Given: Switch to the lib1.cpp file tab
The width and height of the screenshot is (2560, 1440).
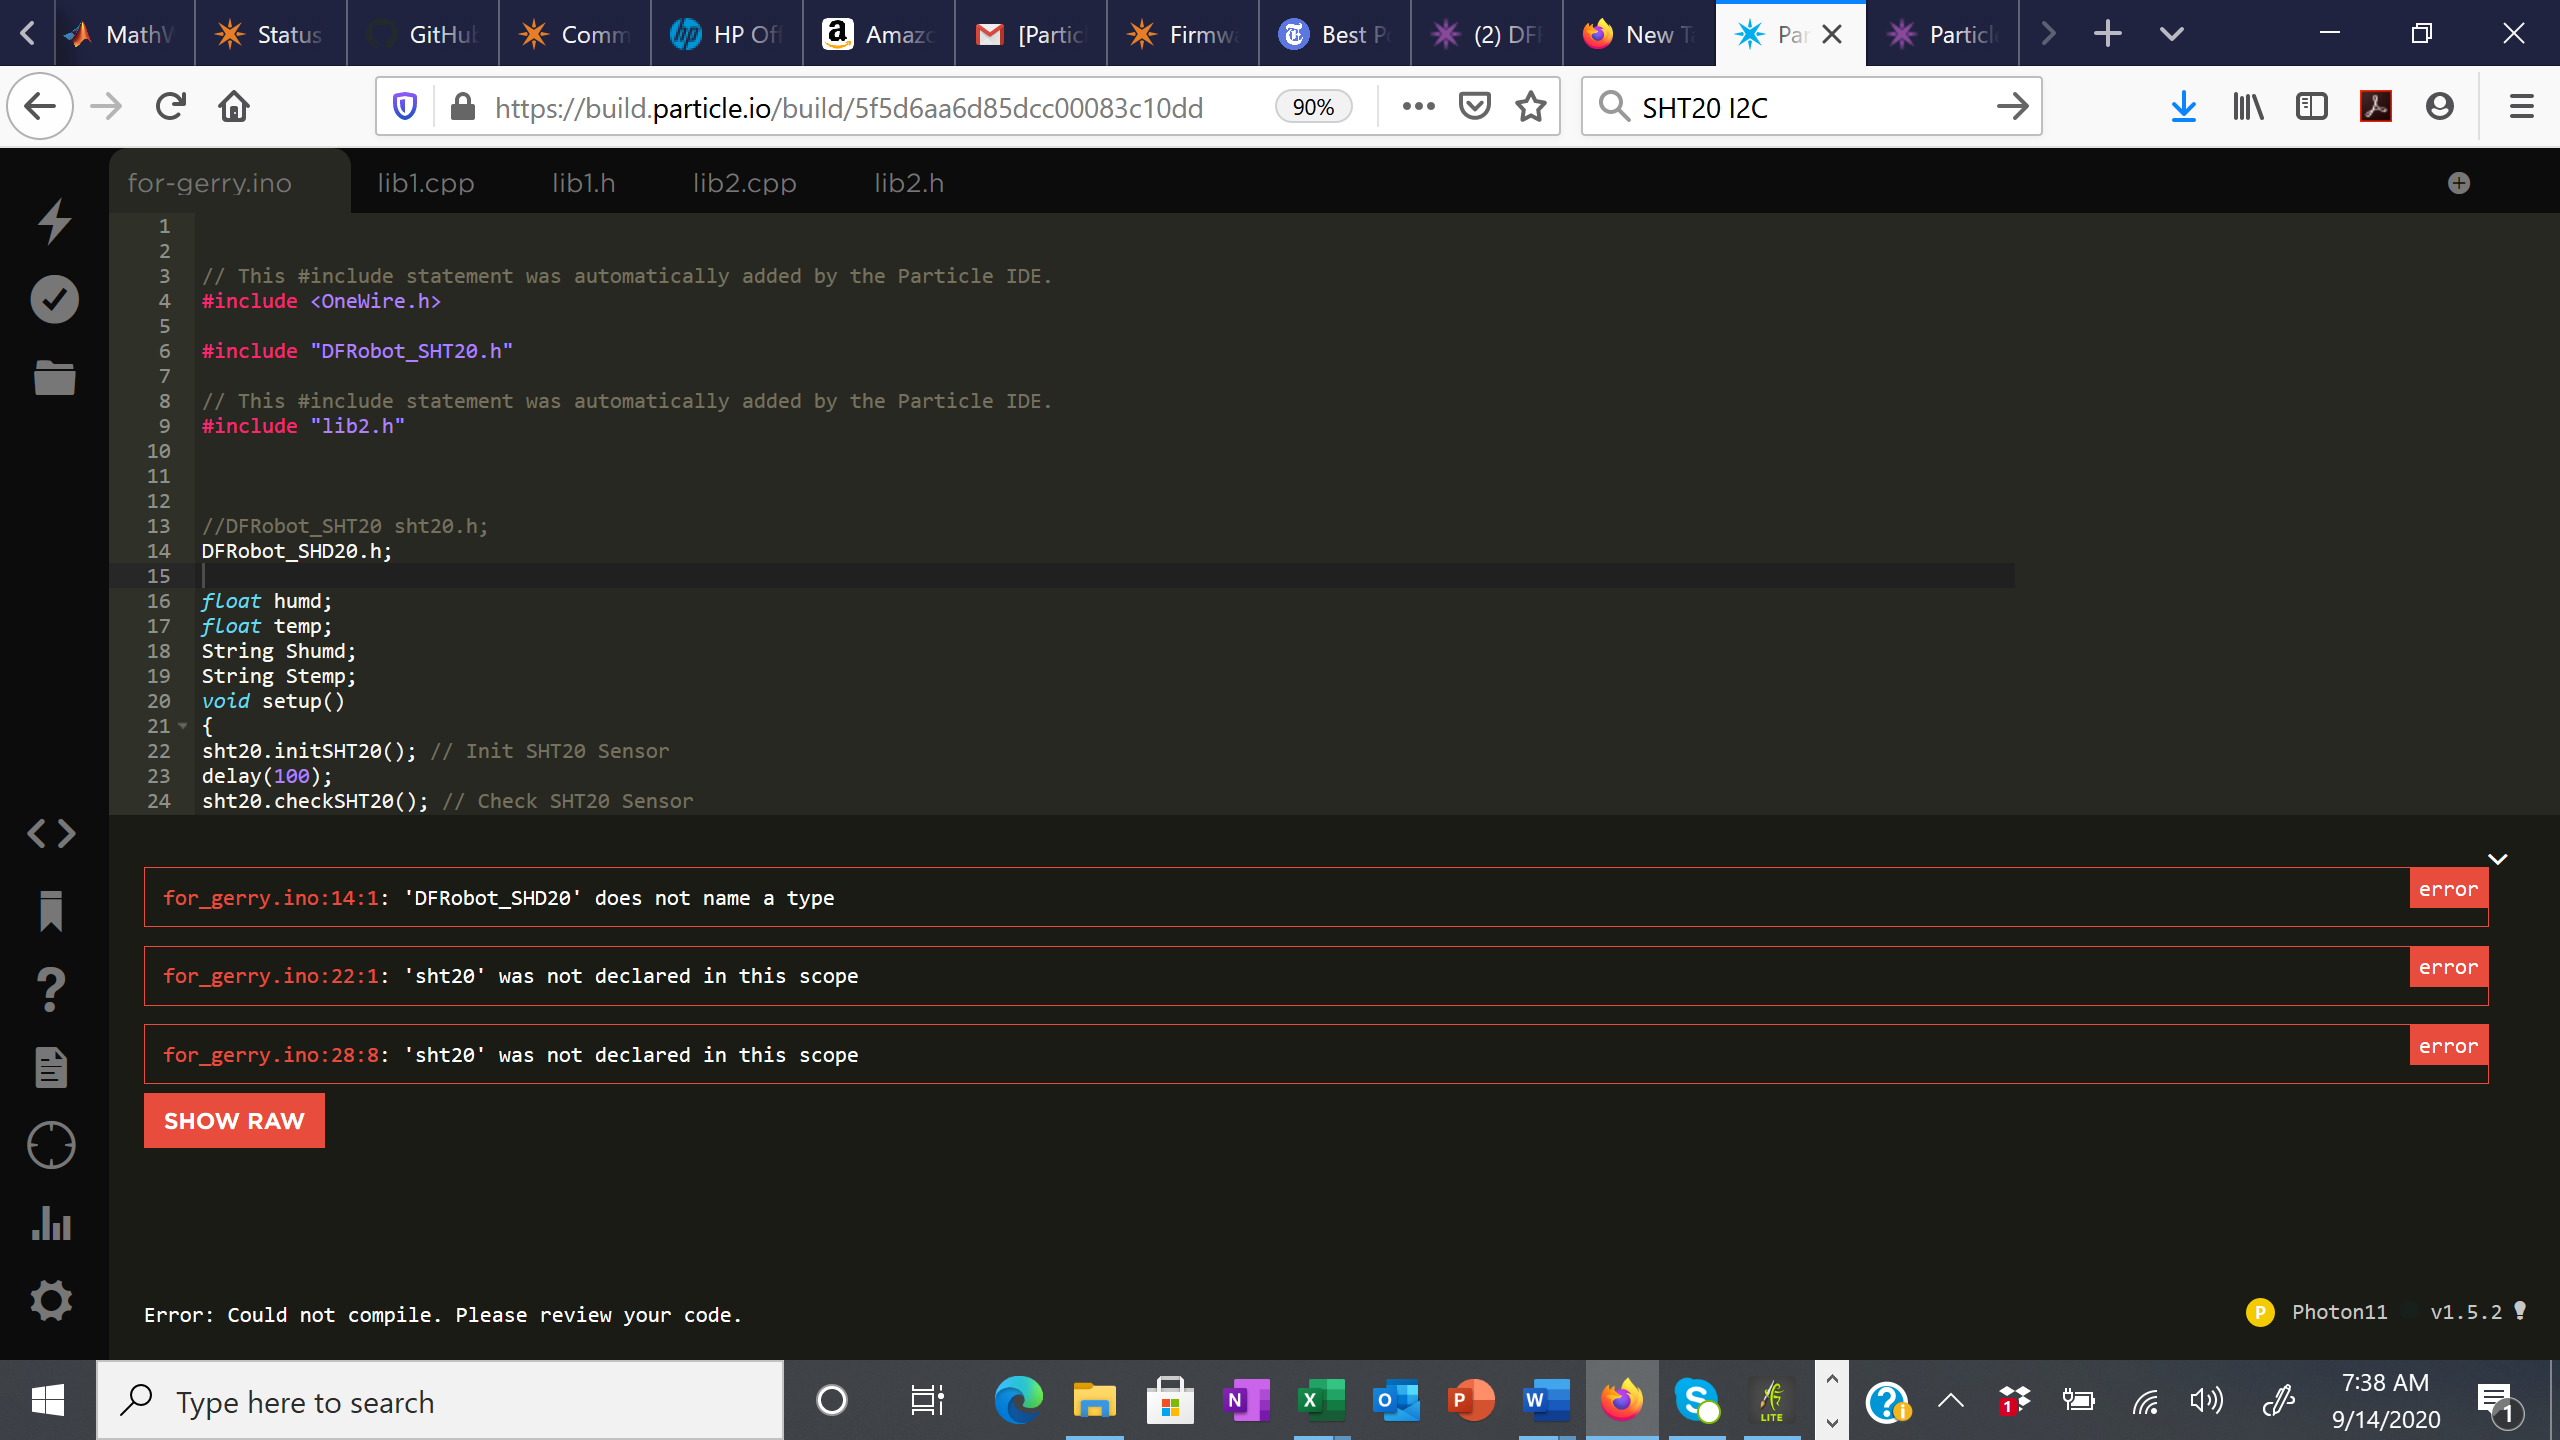Looking at the screenshot, I should (425, 183).
